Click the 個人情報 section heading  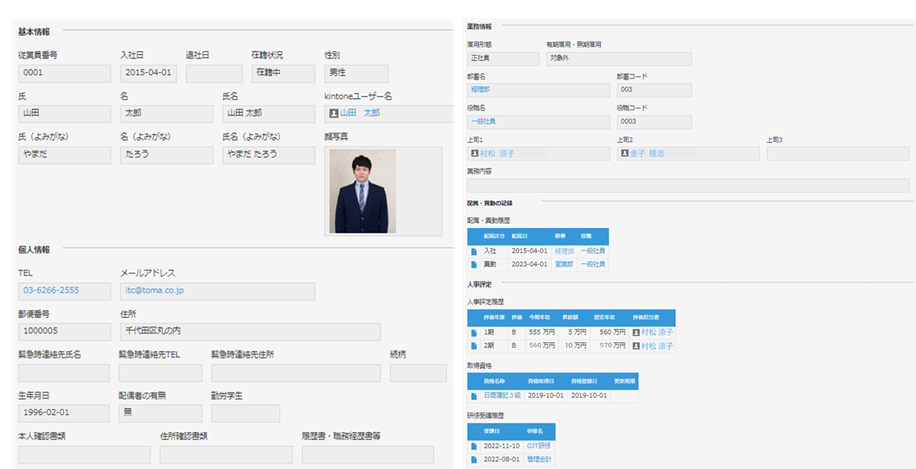point(34,250)
